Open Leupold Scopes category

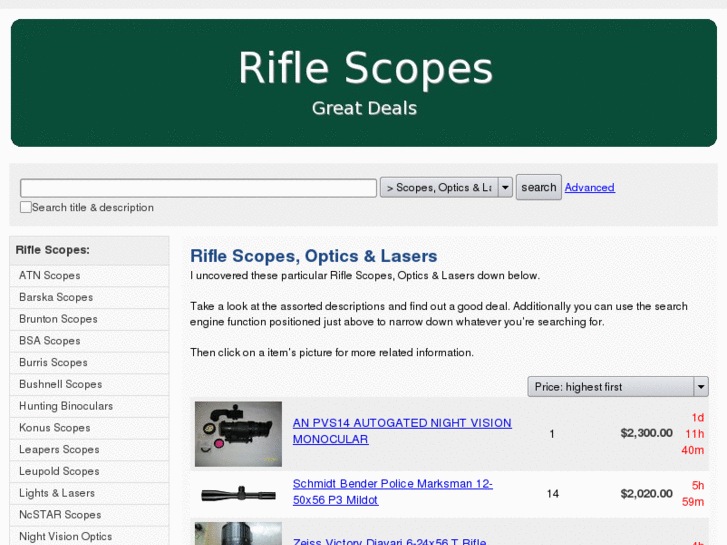pos(59,472)
